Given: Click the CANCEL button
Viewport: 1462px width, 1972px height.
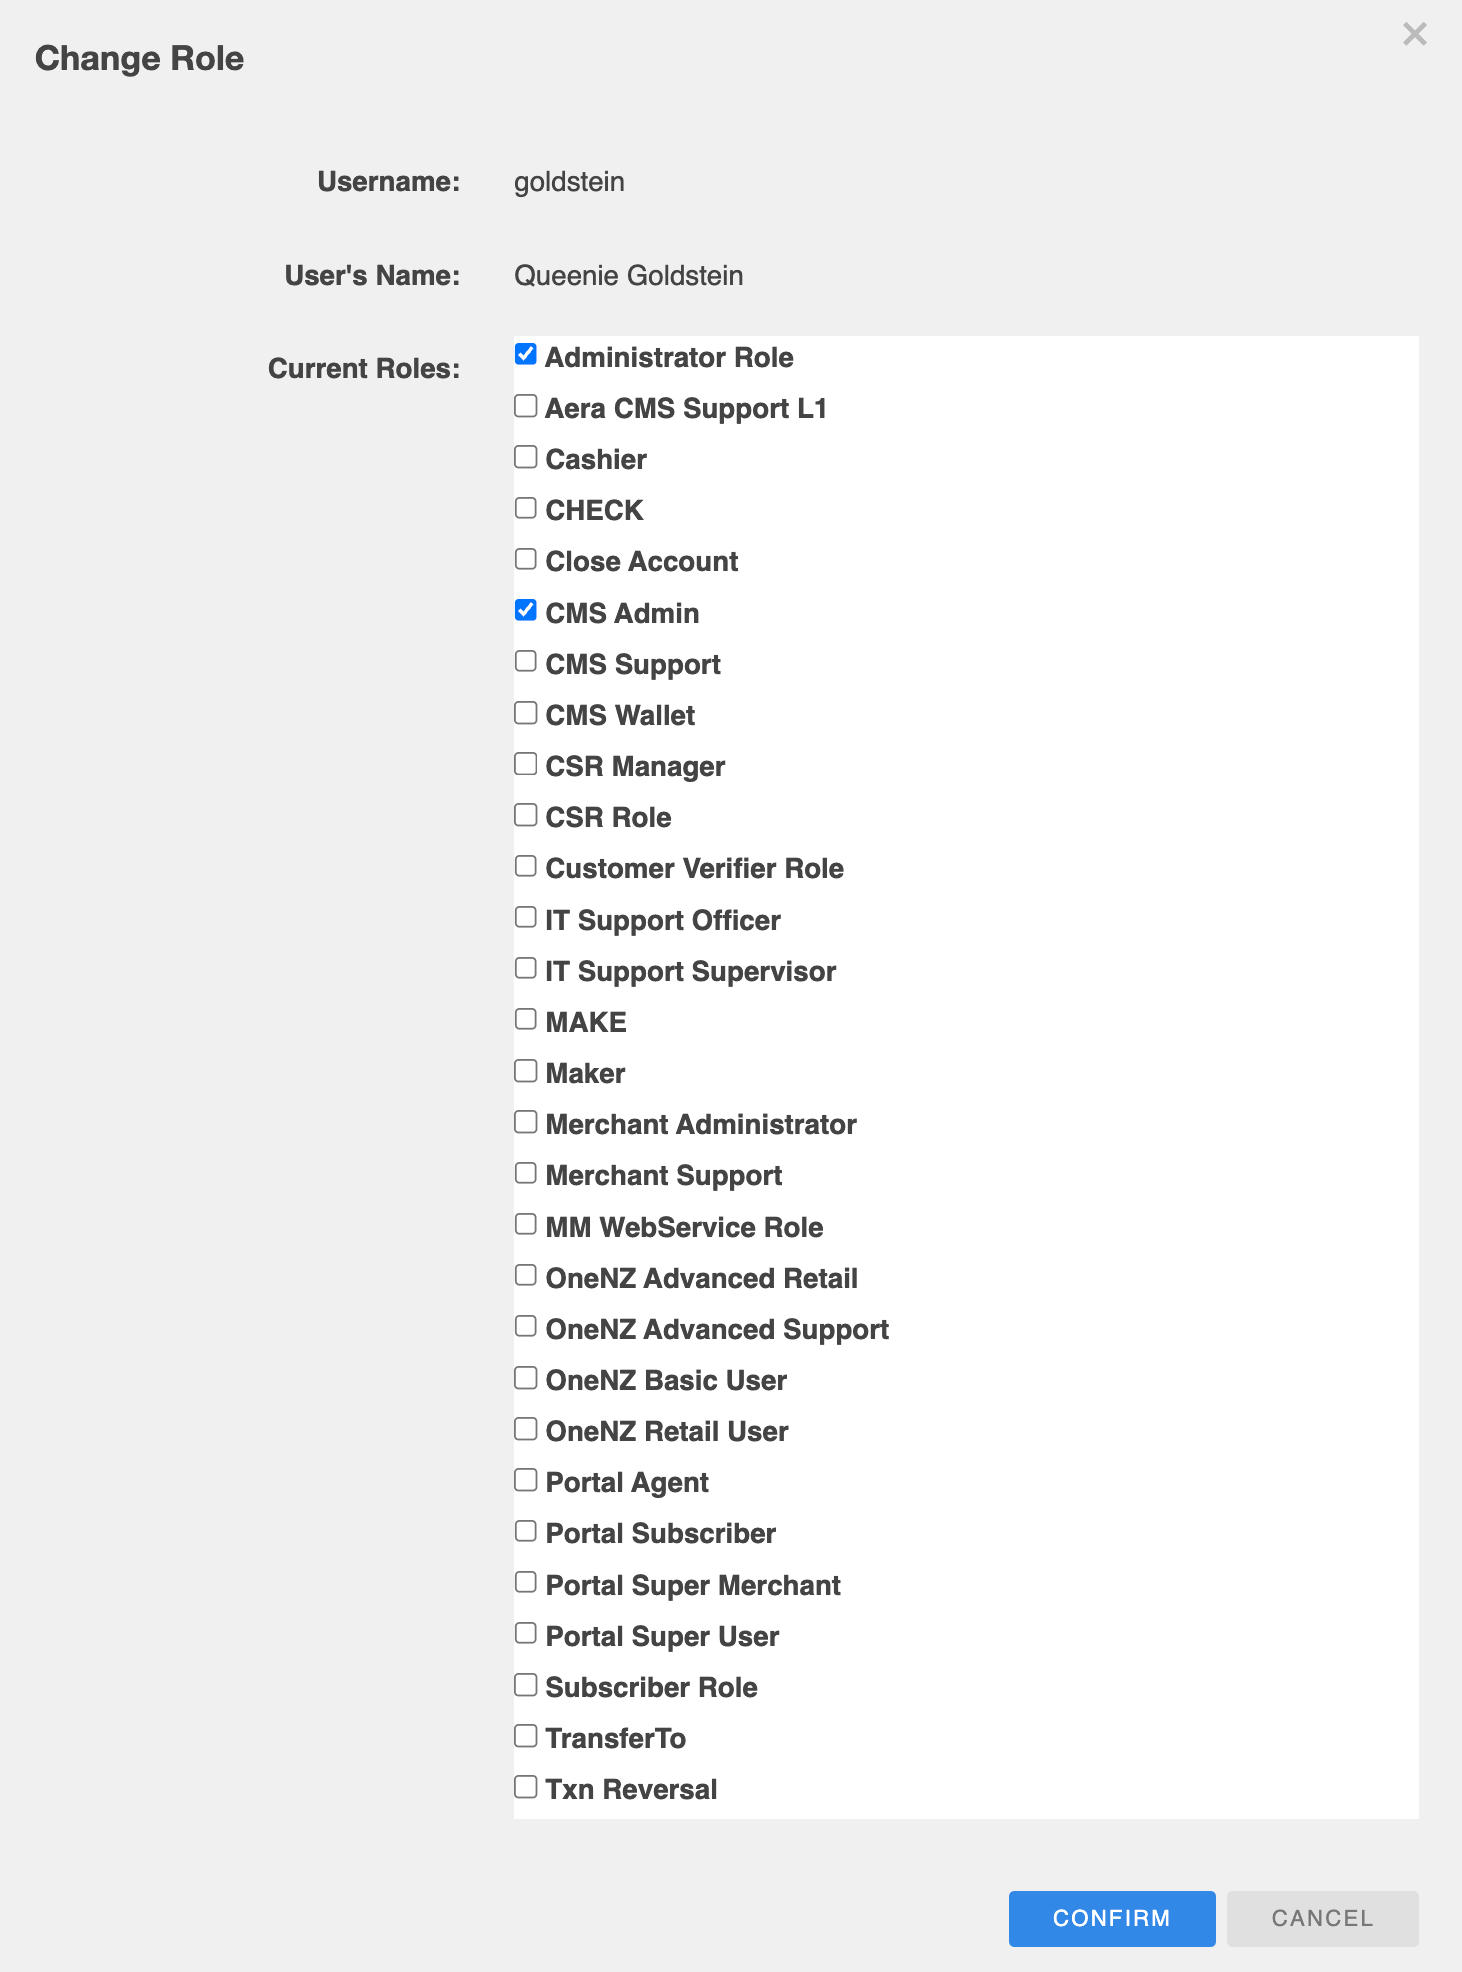Looking at the screenshot, I should click(x=1321, y=1918).
